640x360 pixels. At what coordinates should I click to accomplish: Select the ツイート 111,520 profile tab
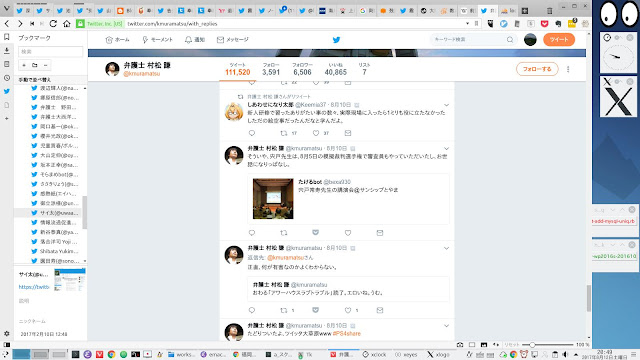[238, 69]
